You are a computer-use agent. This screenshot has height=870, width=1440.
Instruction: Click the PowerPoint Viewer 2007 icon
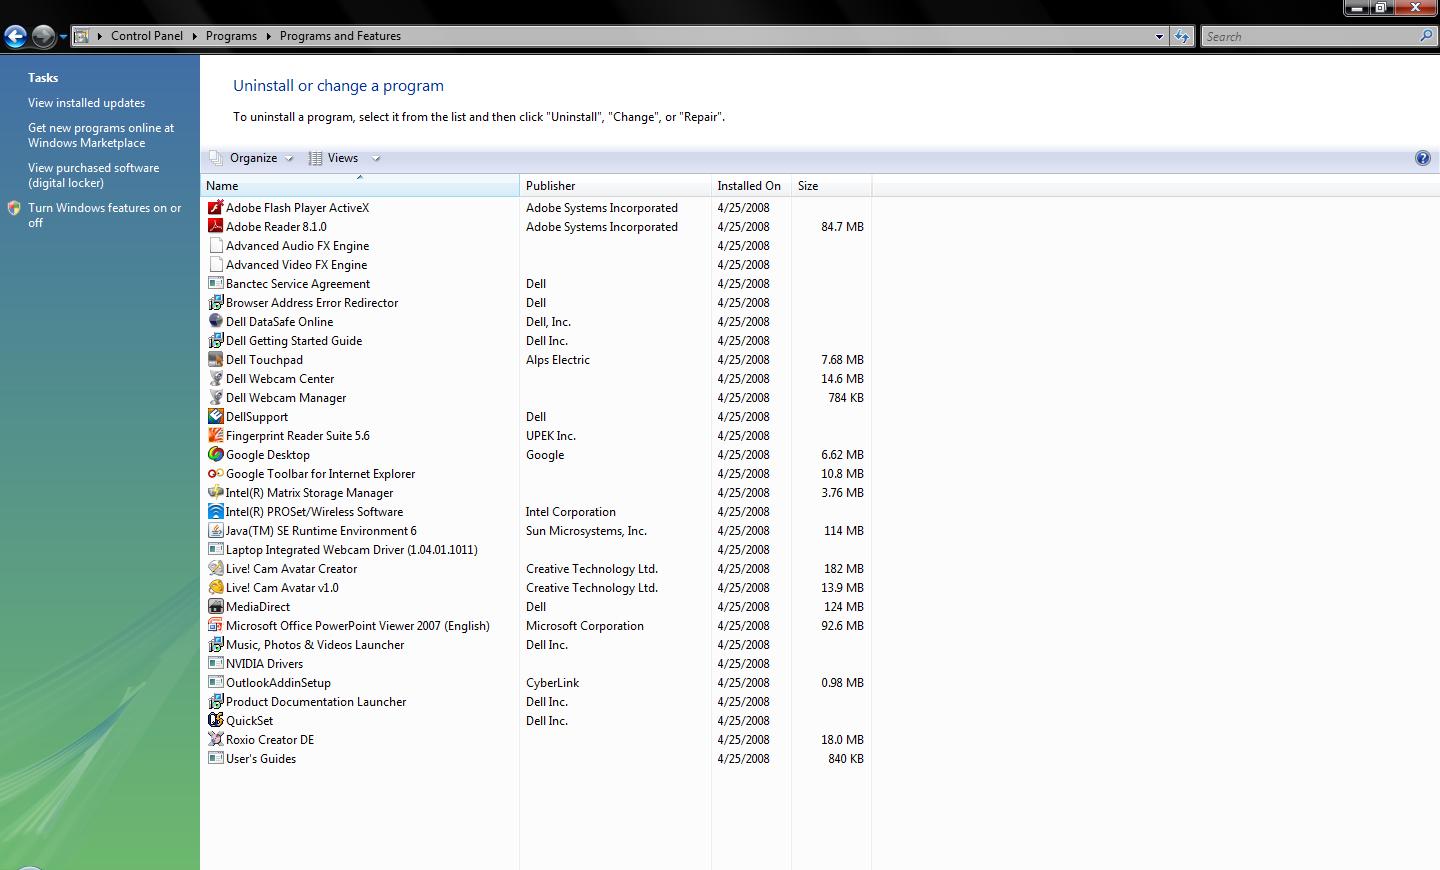(215, 625)
